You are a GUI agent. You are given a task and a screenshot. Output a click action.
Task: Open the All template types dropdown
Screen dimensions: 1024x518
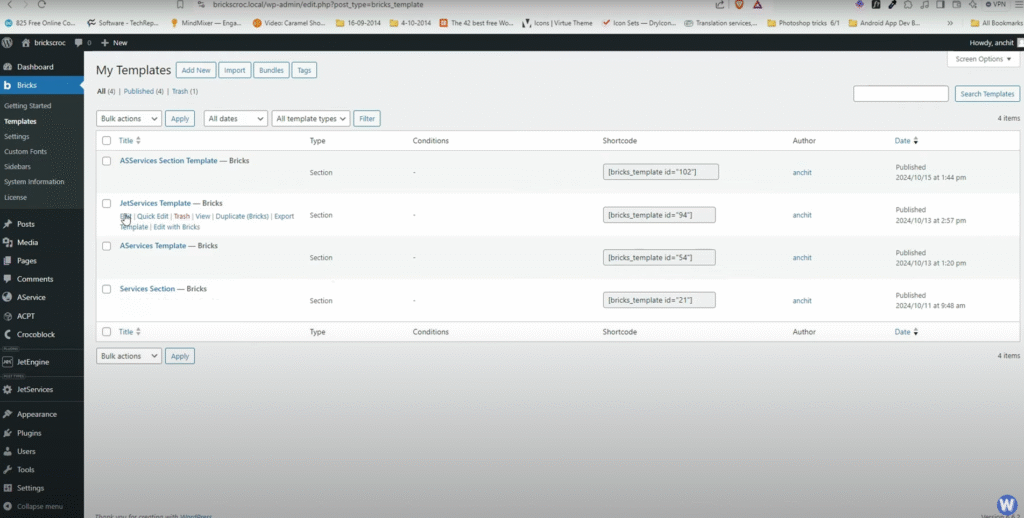point(311,118)
